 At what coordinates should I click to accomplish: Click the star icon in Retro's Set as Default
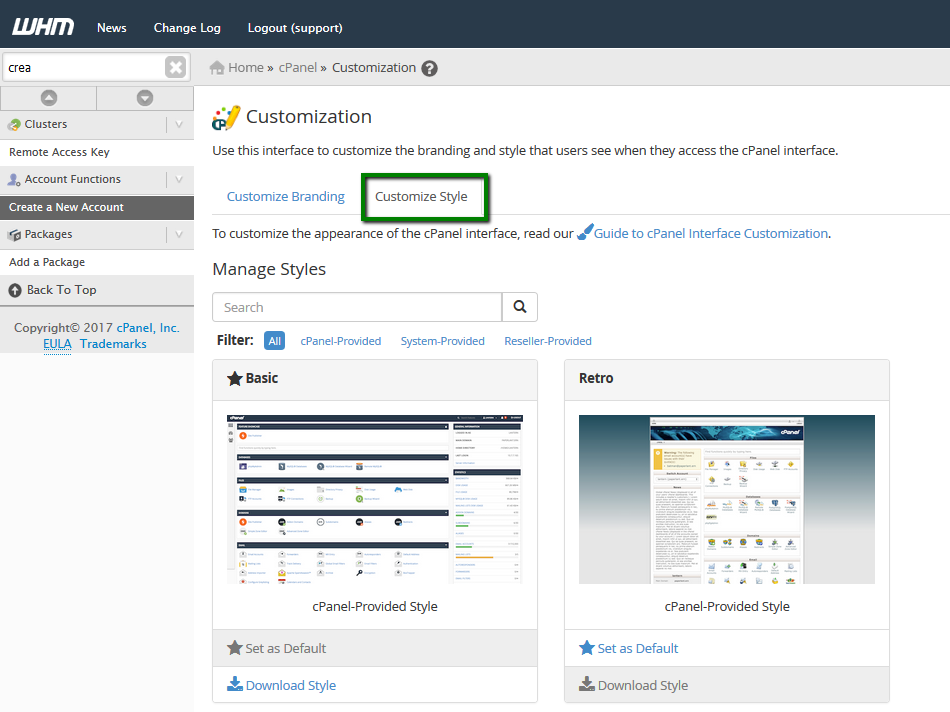click(587, 648)
